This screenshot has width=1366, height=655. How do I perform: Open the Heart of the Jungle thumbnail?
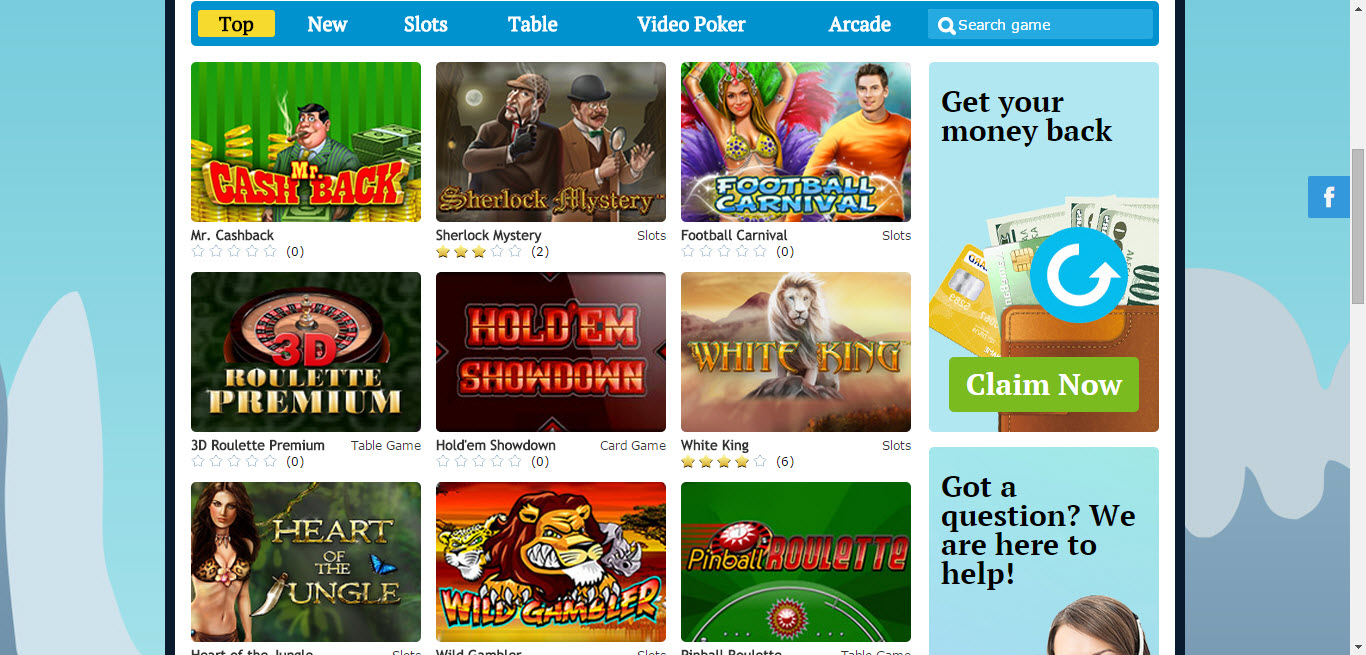tap(306, 562)
